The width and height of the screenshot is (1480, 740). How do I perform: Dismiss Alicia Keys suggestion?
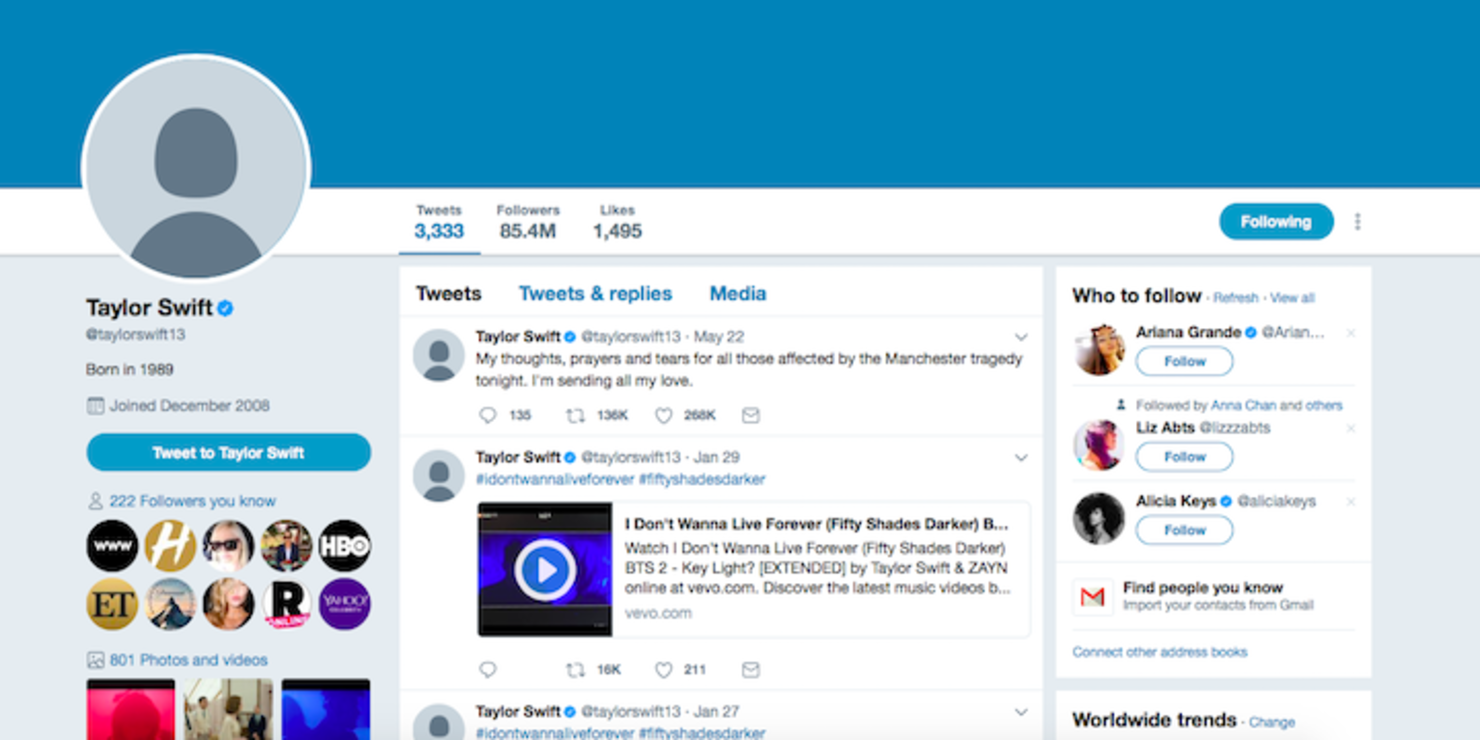click(x=1351, y=502)
